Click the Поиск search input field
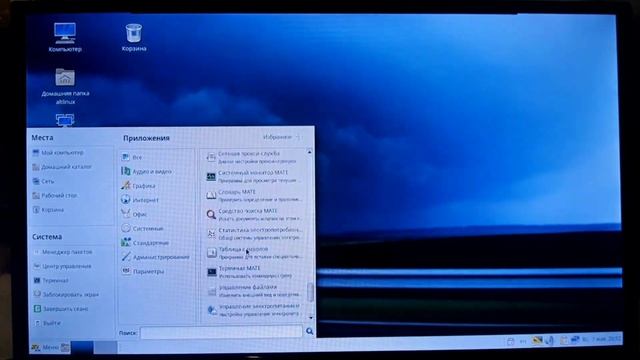 221,332
